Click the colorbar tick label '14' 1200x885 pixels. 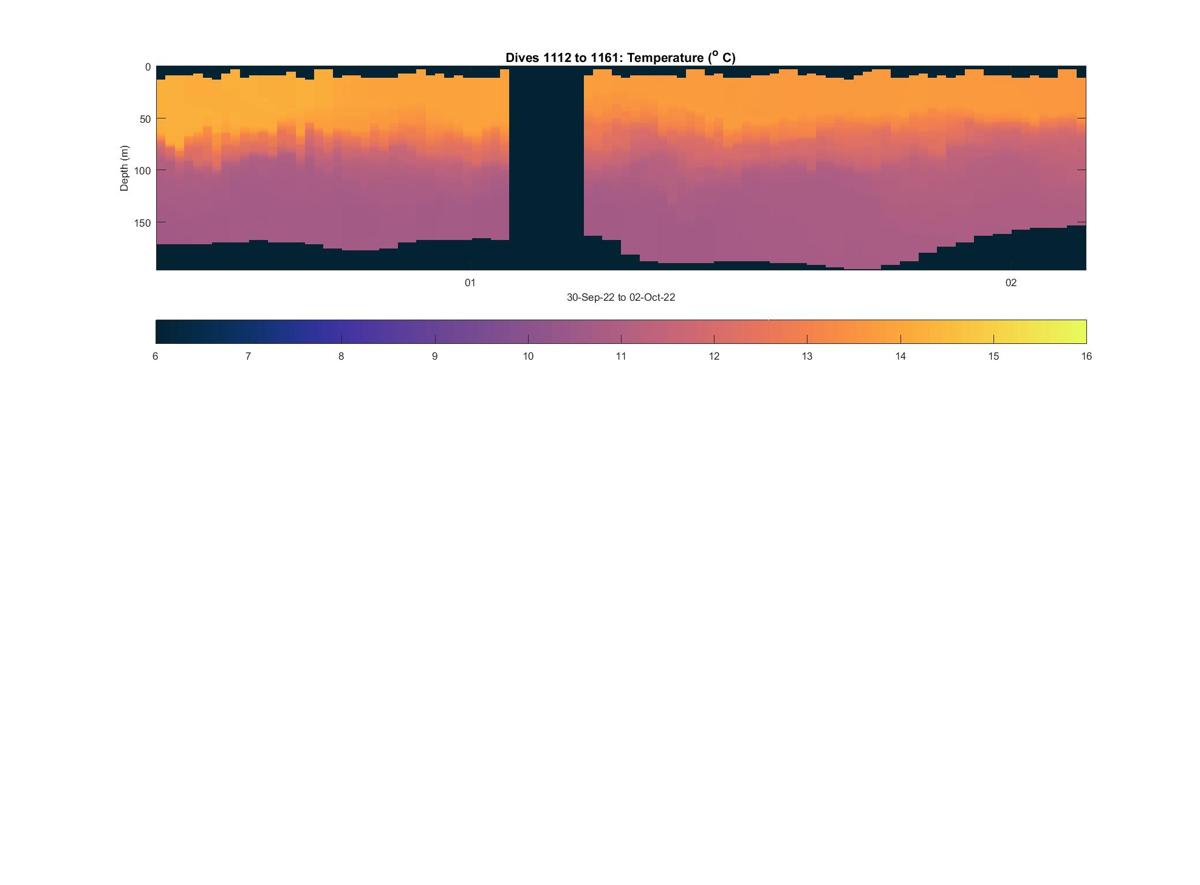[x=901, y=356]
